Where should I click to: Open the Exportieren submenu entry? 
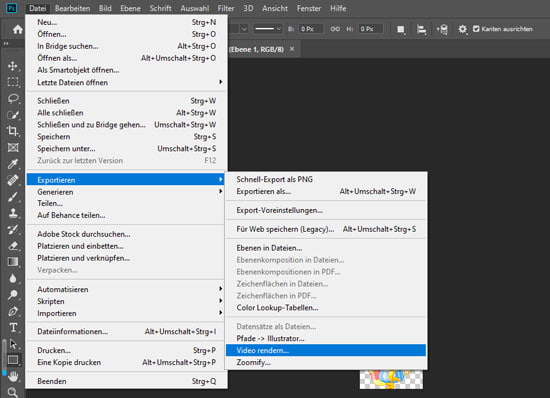pos(126,180)
